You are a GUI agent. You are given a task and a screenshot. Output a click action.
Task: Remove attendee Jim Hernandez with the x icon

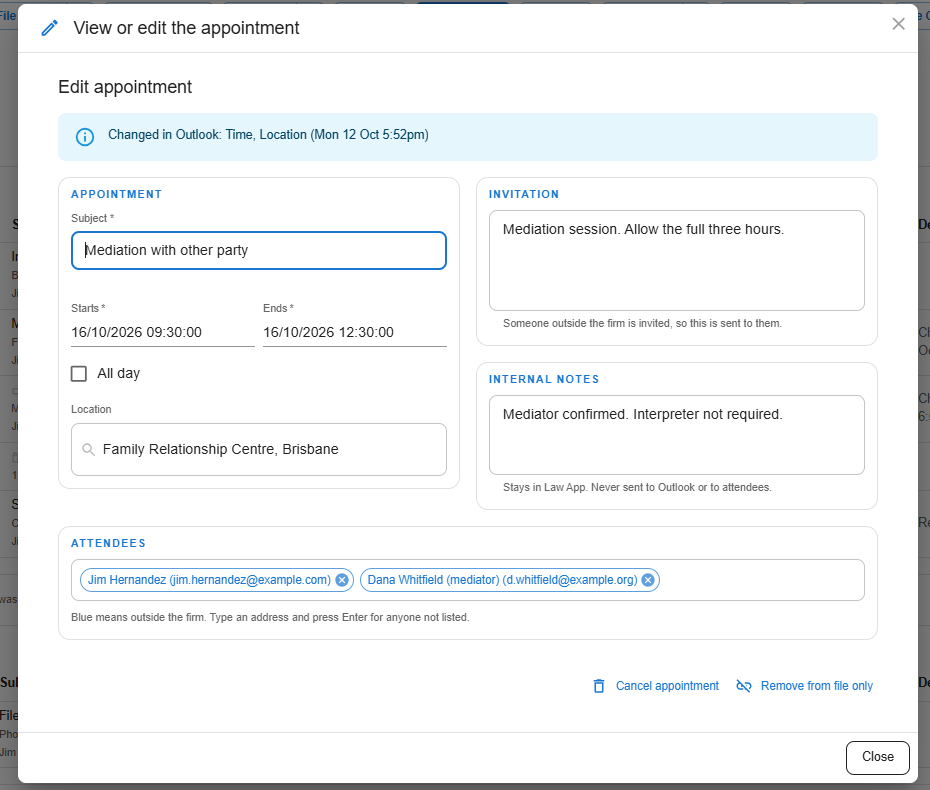tap(342, 580)
